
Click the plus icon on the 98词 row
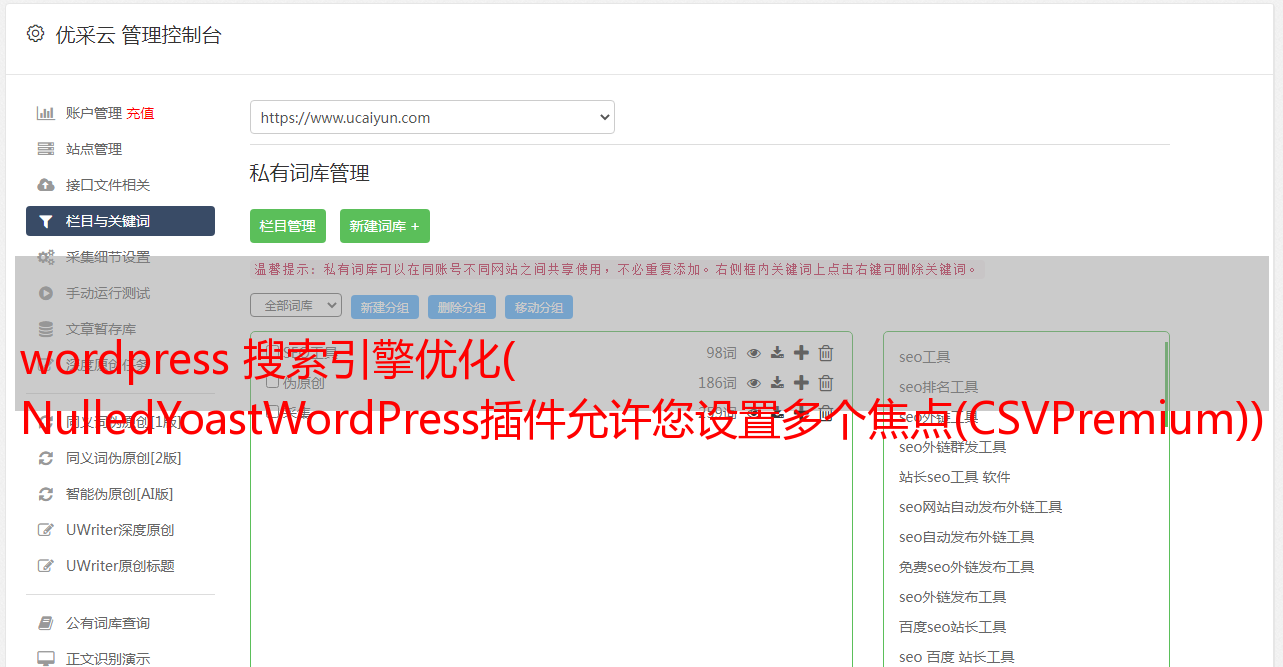tap(801, 353)
